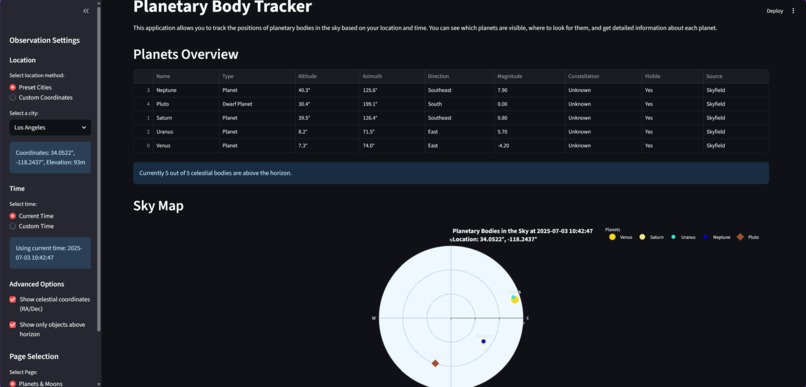Click the current time info box
806x387 pixels.
[x=50, y=252]
